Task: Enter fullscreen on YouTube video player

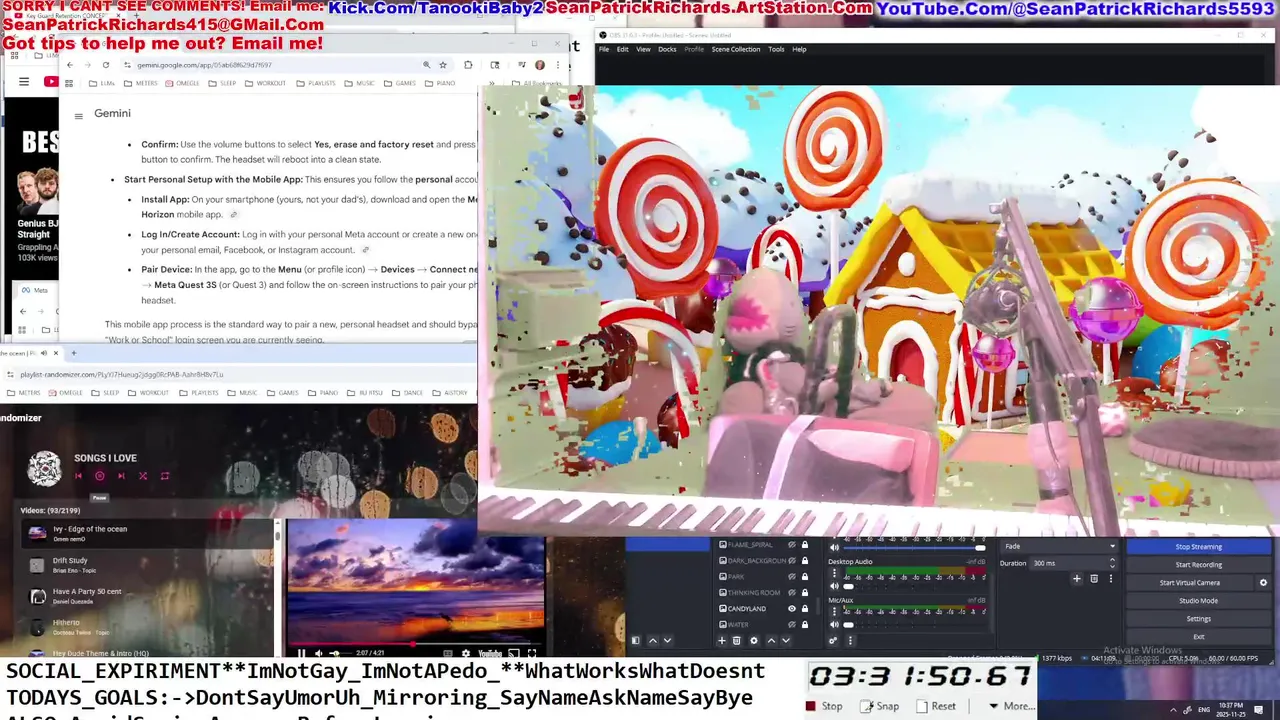Action: click(532, 653)
